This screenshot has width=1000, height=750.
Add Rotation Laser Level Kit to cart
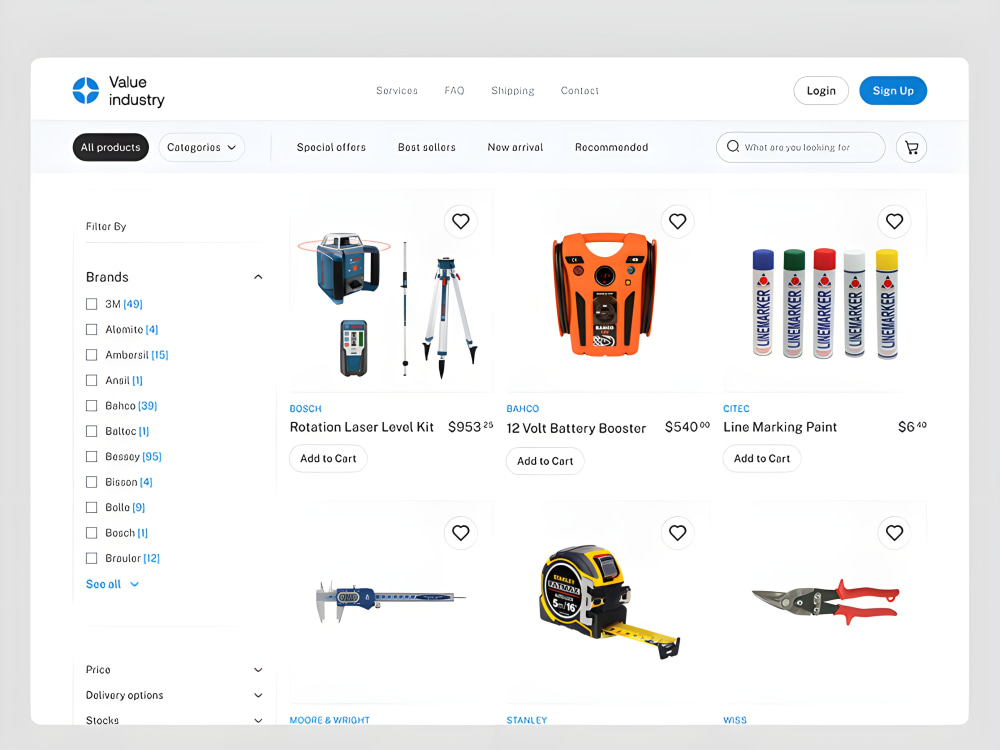(328, 459)
